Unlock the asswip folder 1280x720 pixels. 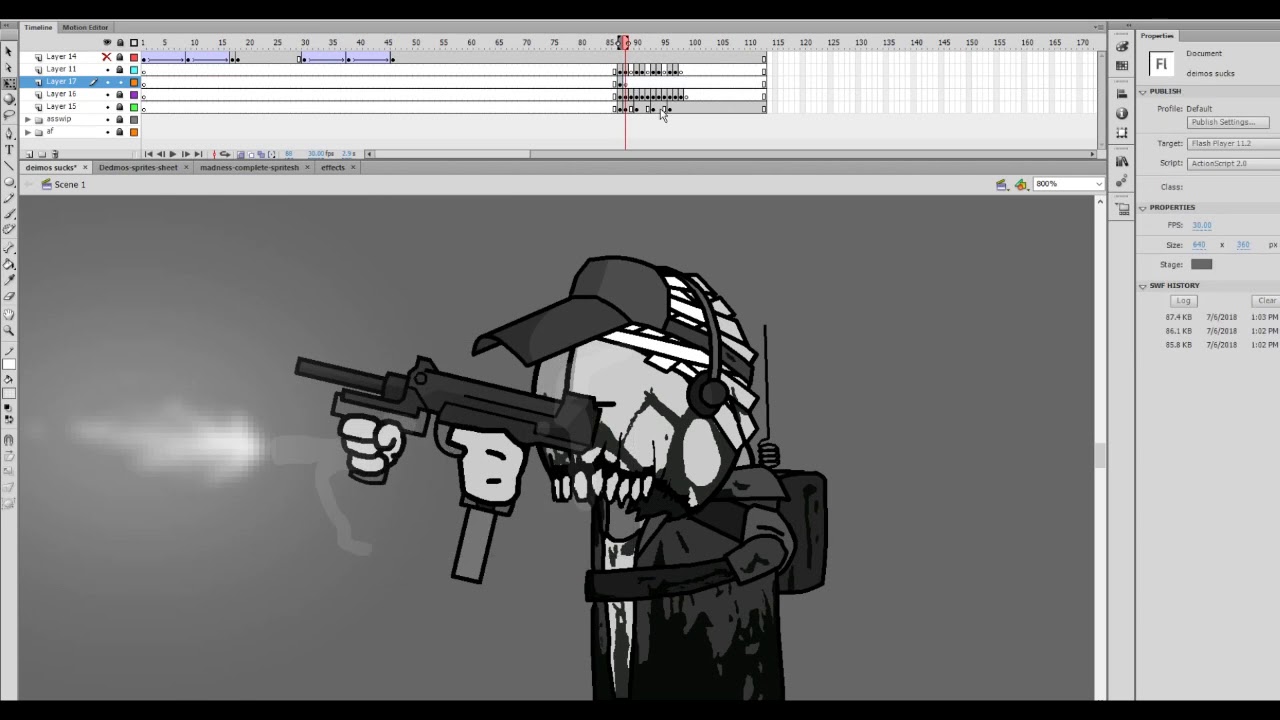click(x=120, y=119)
